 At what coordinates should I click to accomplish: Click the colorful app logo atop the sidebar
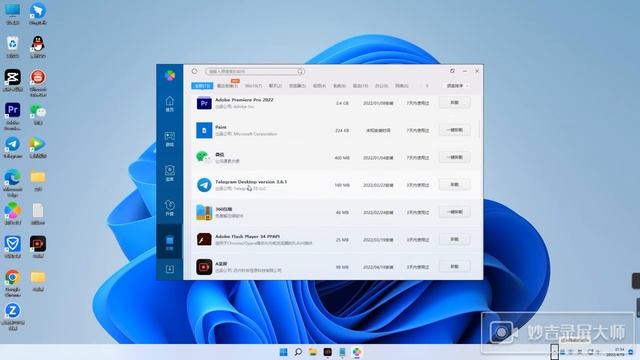pyautogui.click(x=170, y=75)
